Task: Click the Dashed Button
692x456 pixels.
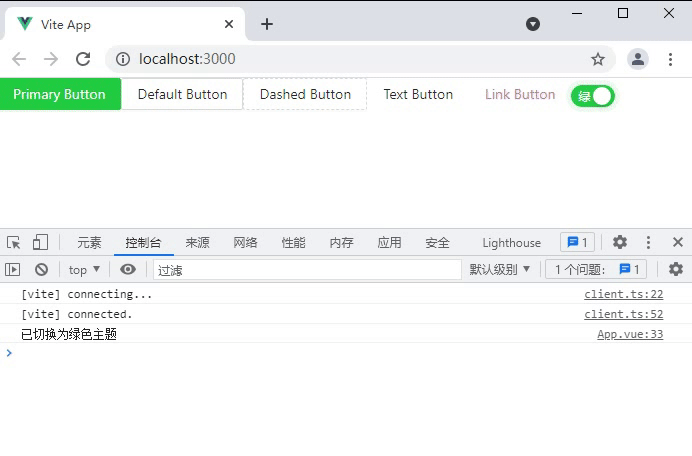Action: 305,94
